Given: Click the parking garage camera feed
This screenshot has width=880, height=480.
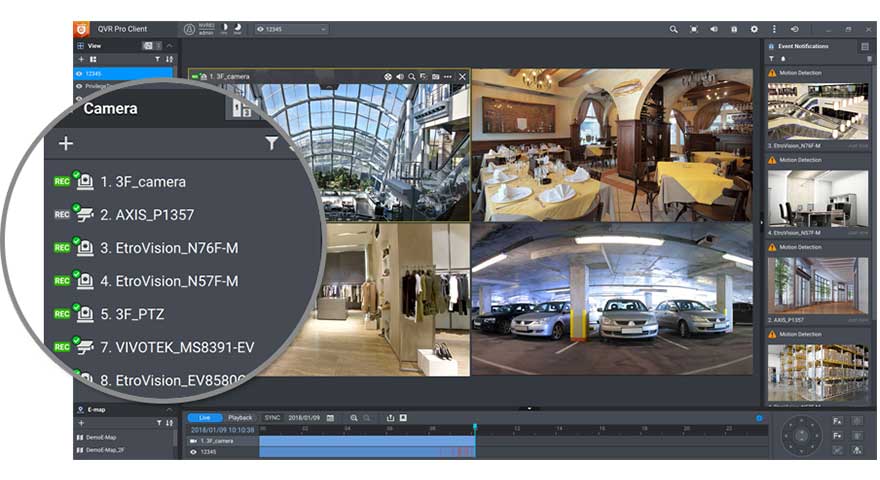Looking at the screenshot, I should coord(612,299).
